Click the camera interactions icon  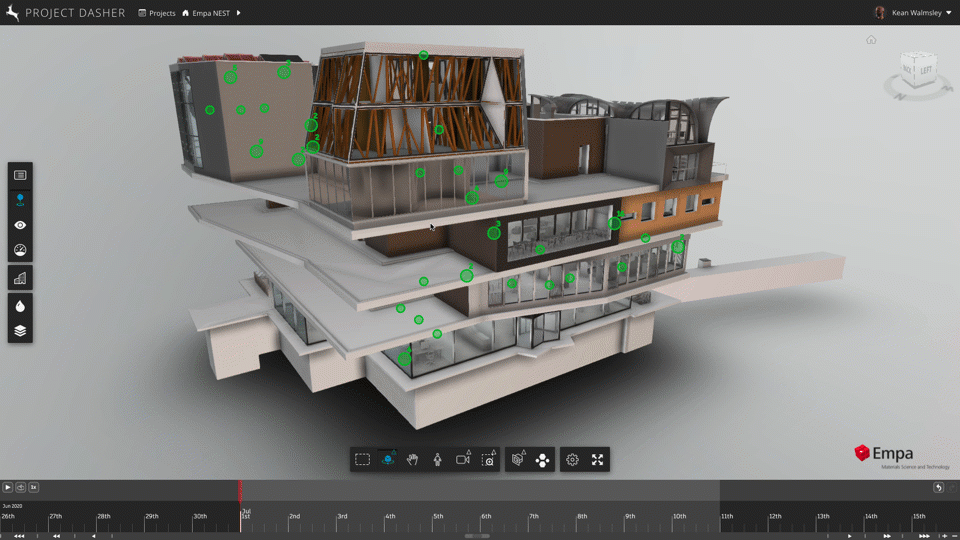pyautogui.click(x=463, y=460)
